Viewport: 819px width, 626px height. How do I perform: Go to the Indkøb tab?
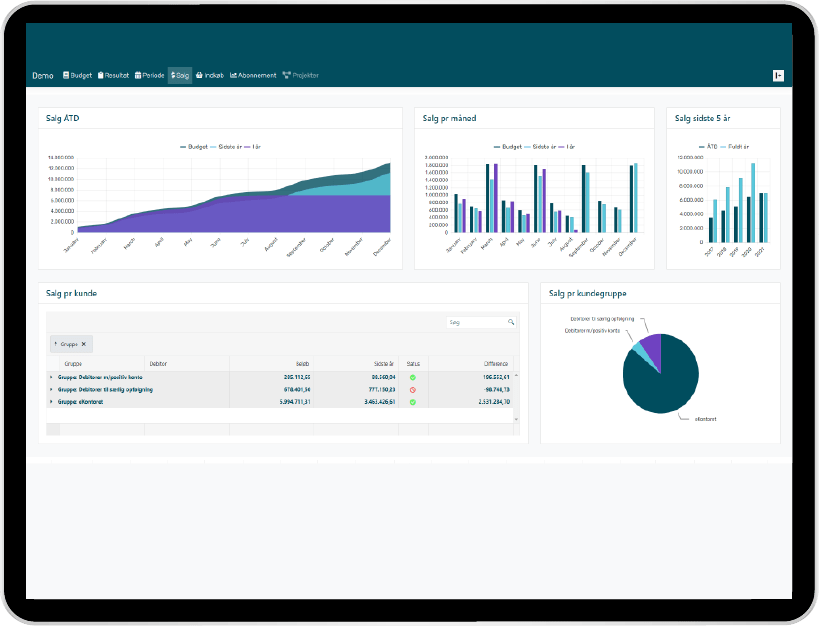click(x=210, y=75)
